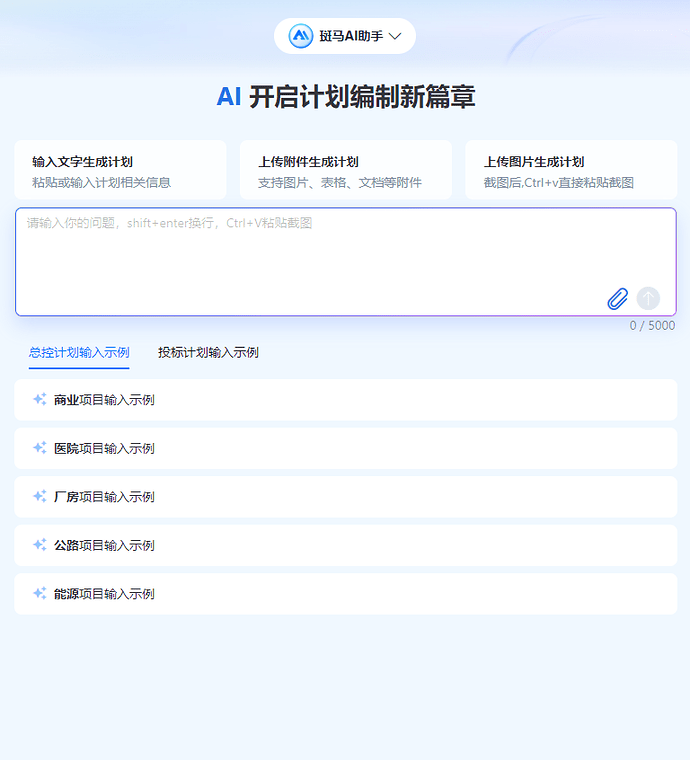Click the 斑马AI助手 logo icon
The width and height of the screenshot is (690, 760).
301,36
